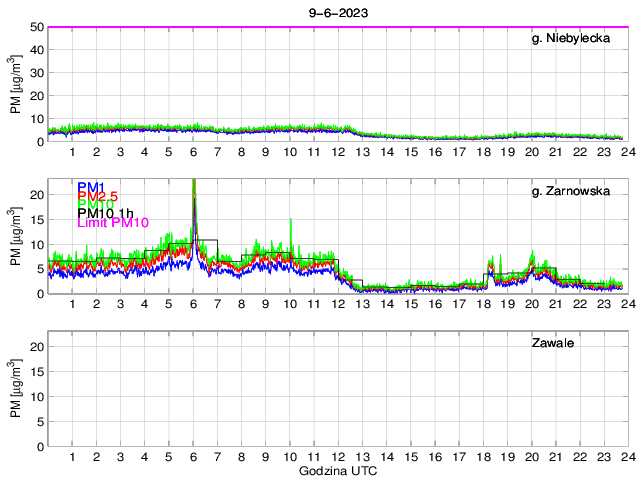Click hour 1 tick below the Zarnowska chart

73,304
